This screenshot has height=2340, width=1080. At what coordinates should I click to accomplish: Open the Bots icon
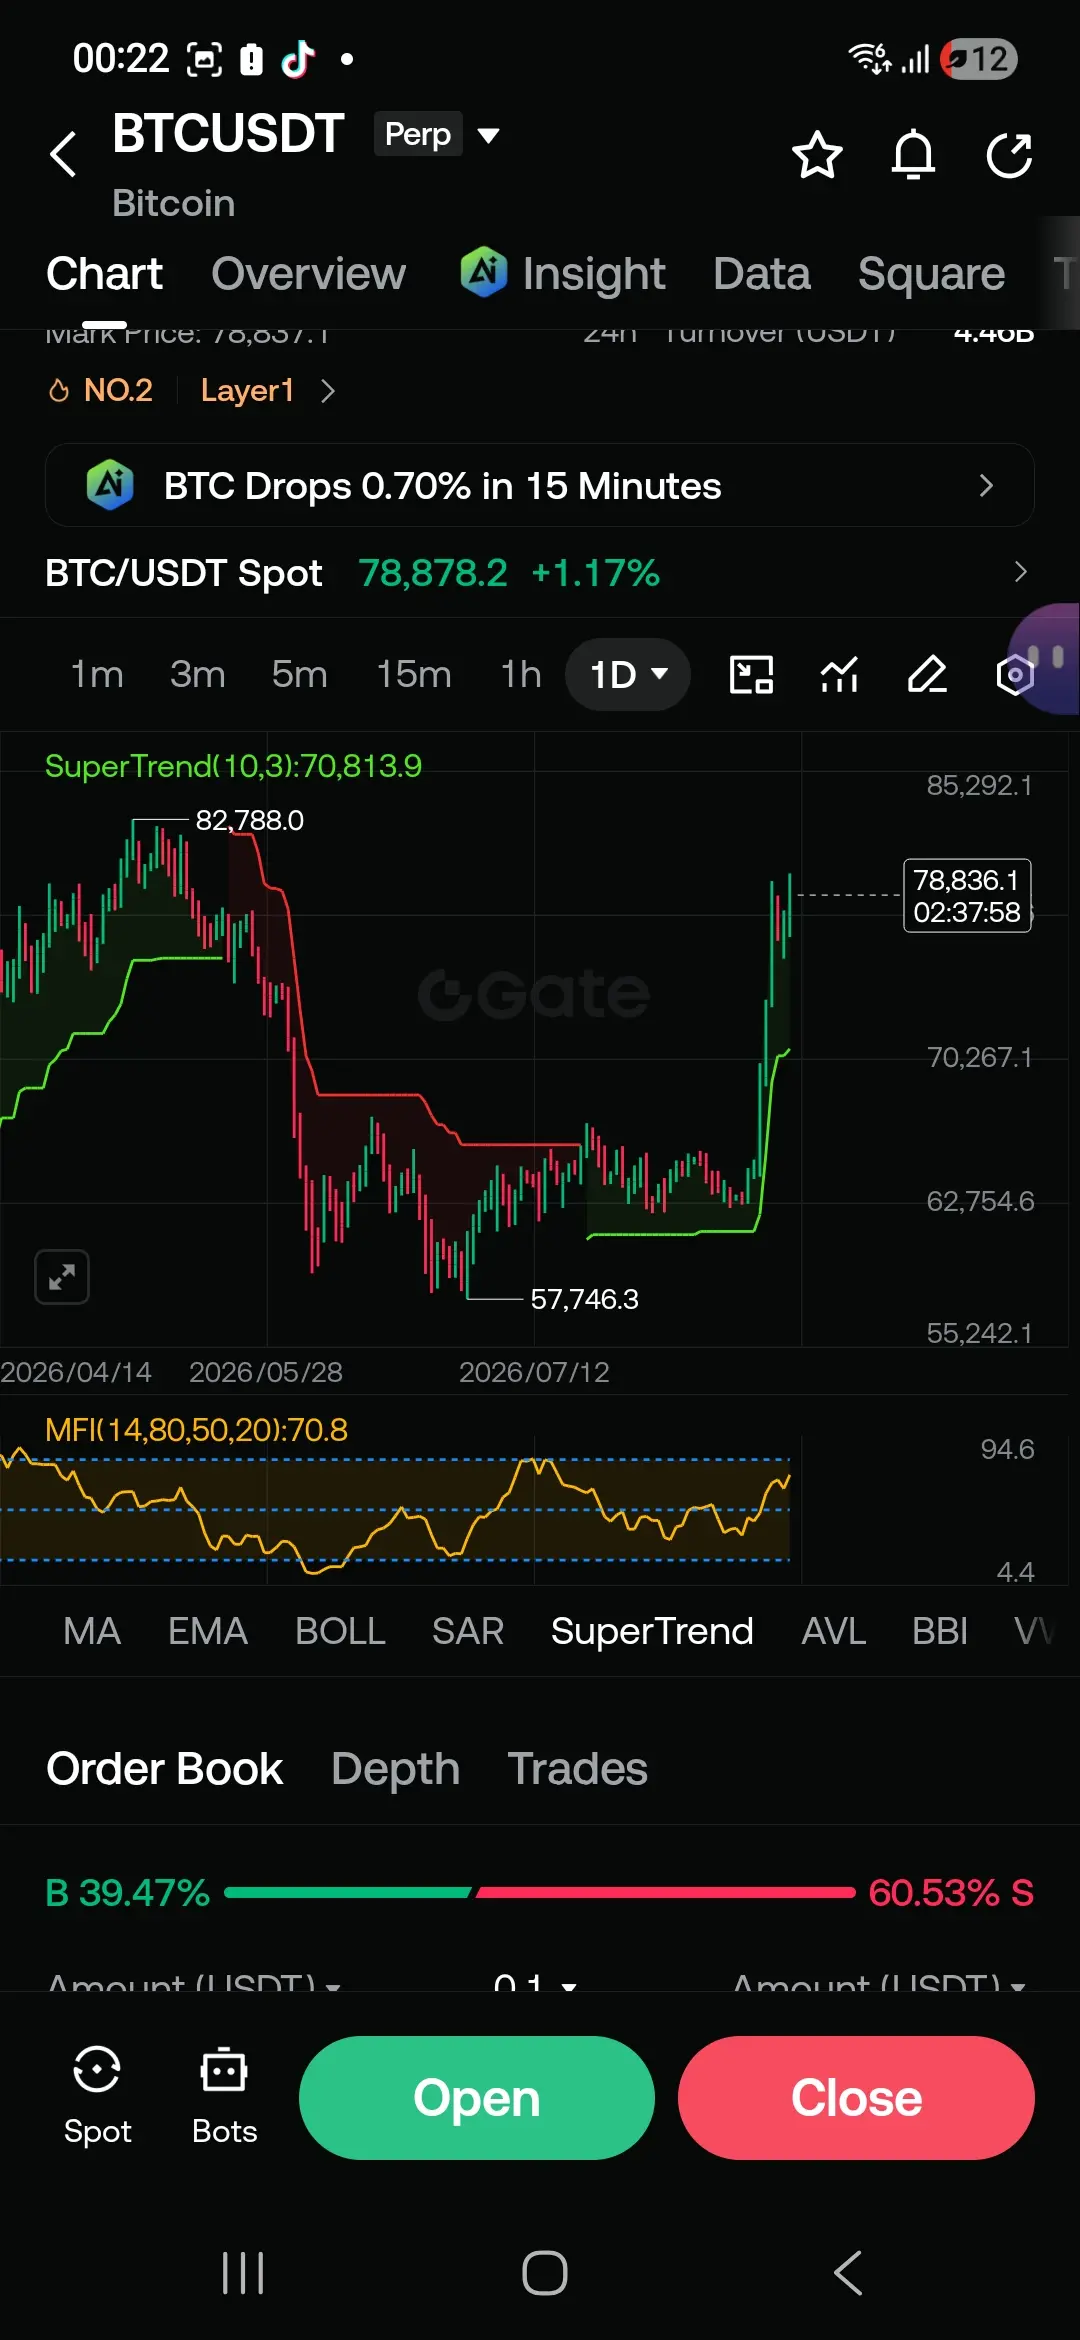224,2095
